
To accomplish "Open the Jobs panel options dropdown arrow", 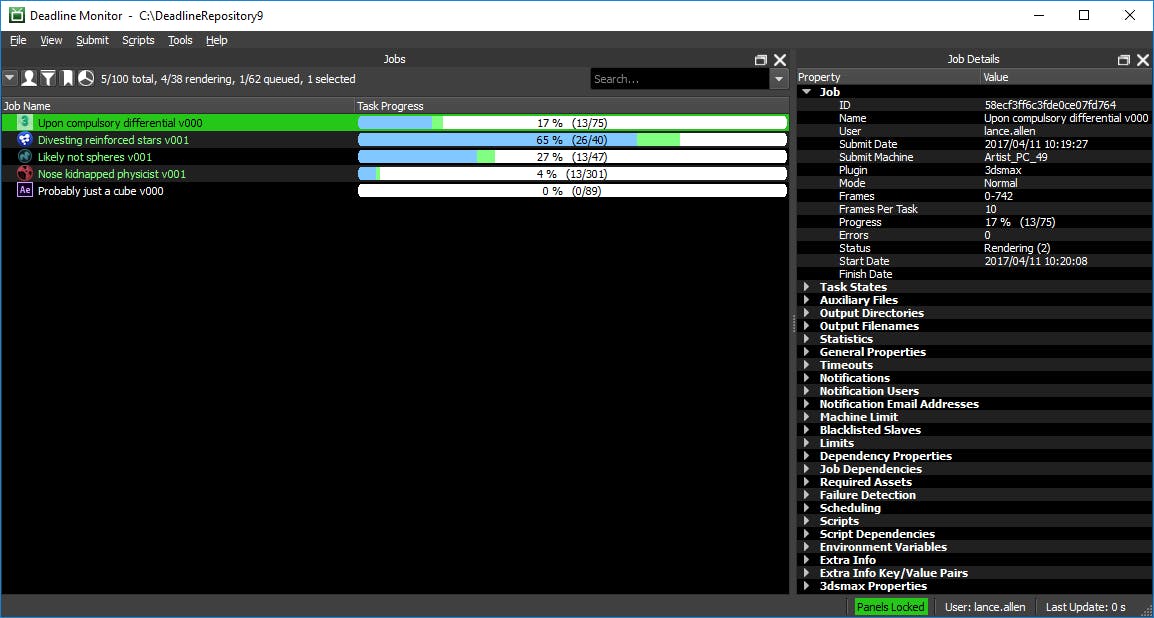I will [x=10, y=78].
